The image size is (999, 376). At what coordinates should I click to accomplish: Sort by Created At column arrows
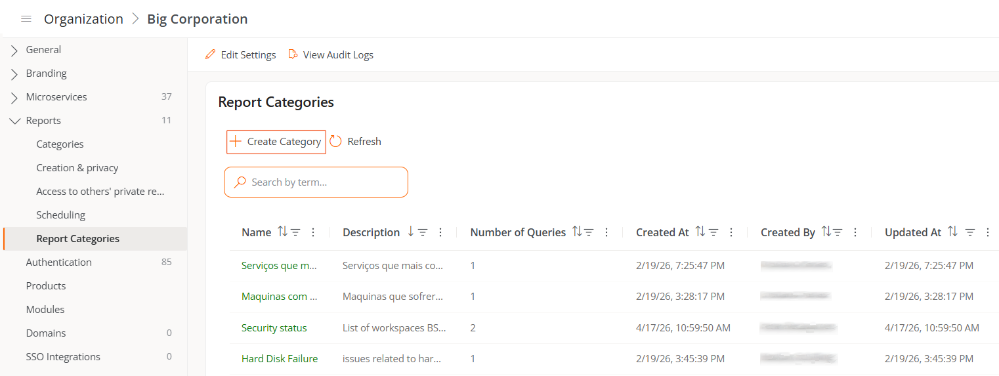tap(700, 232)
